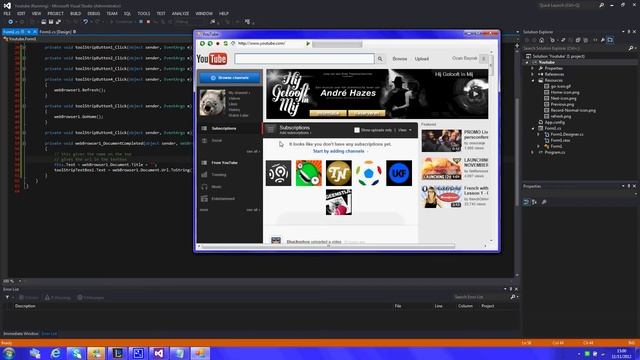Toggle the Errors filter in Error List
The image size is (640, 360).
point(29,298)
